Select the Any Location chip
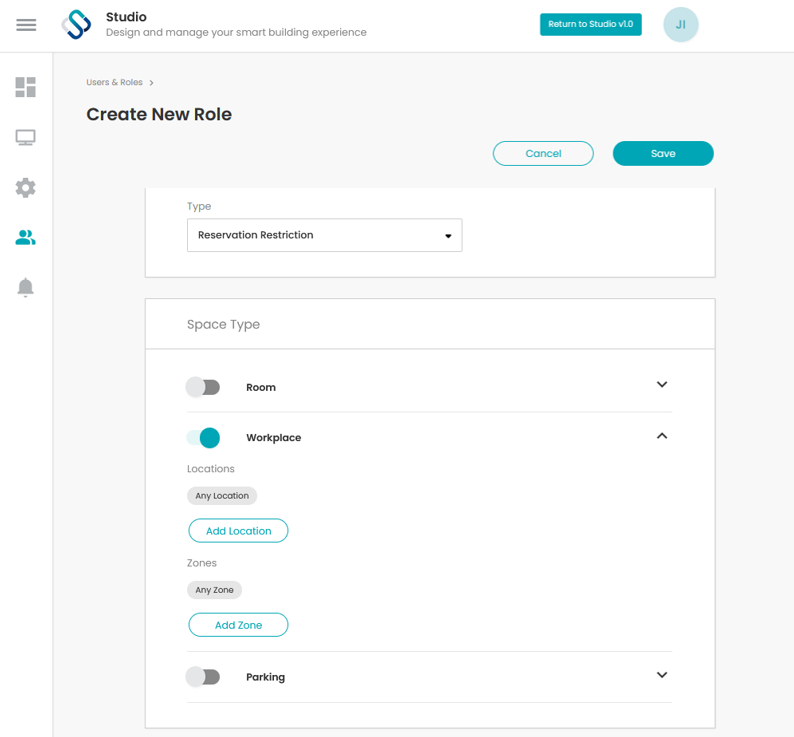Image resolution: width=794 pixels, height=737 pixels. coord(222,495)
